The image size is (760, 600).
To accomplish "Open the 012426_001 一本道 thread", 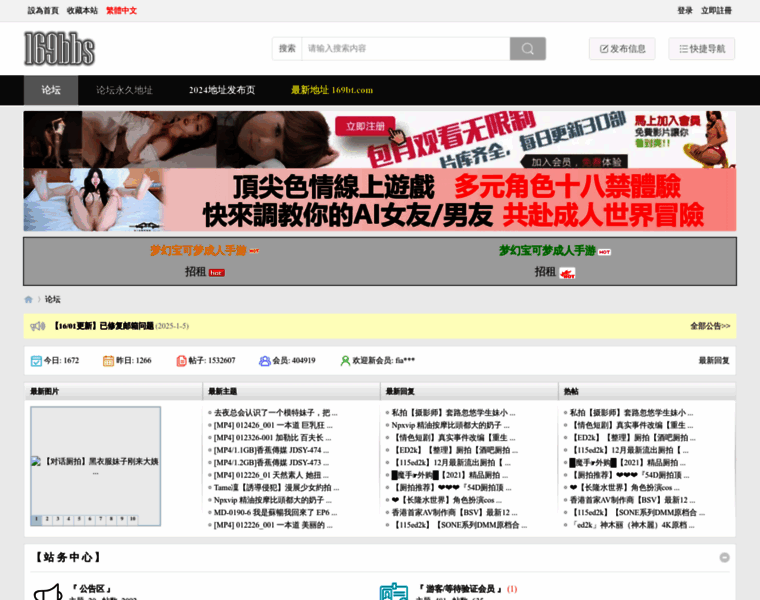I will (273, 426).
